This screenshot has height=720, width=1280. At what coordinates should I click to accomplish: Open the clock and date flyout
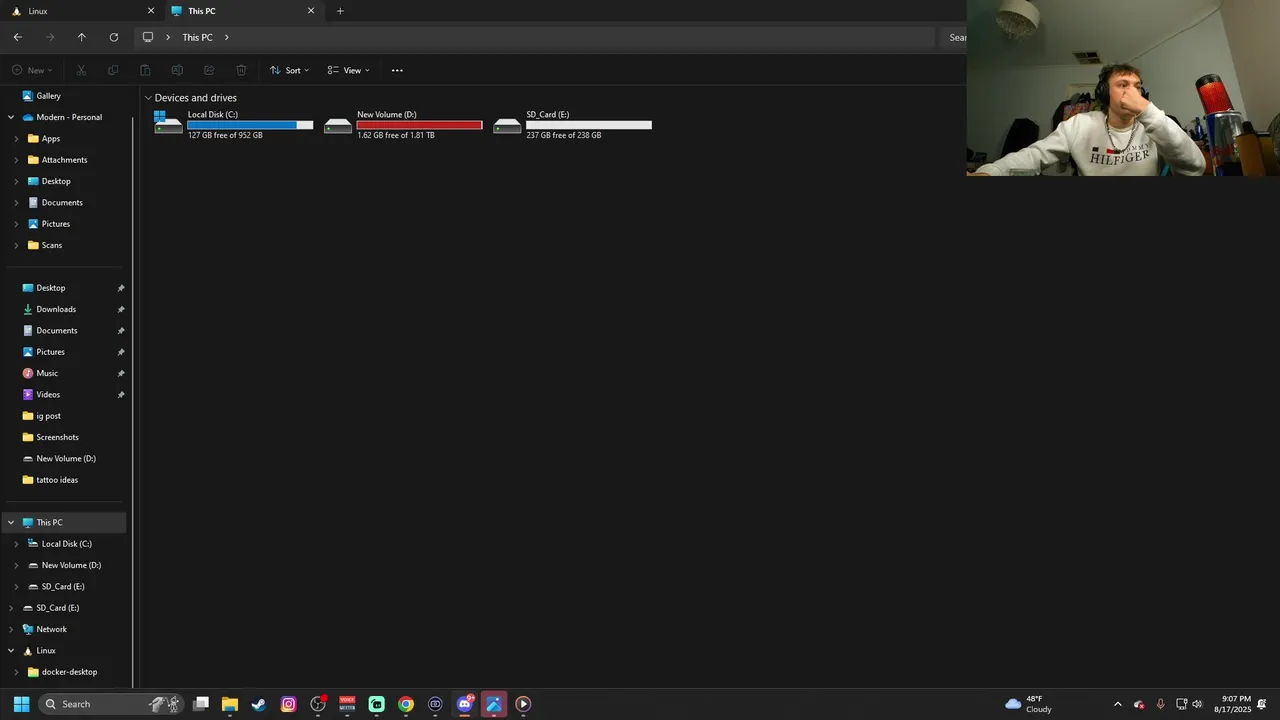click(x=1232, y=704)
